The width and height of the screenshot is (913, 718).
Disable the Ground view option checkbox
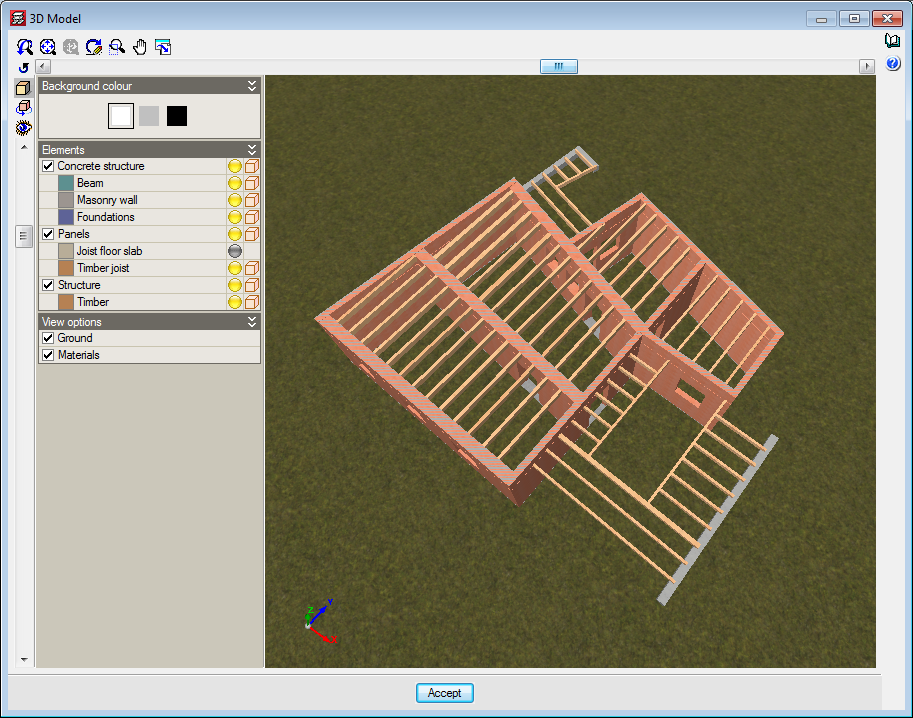click(x=48, y=338)
